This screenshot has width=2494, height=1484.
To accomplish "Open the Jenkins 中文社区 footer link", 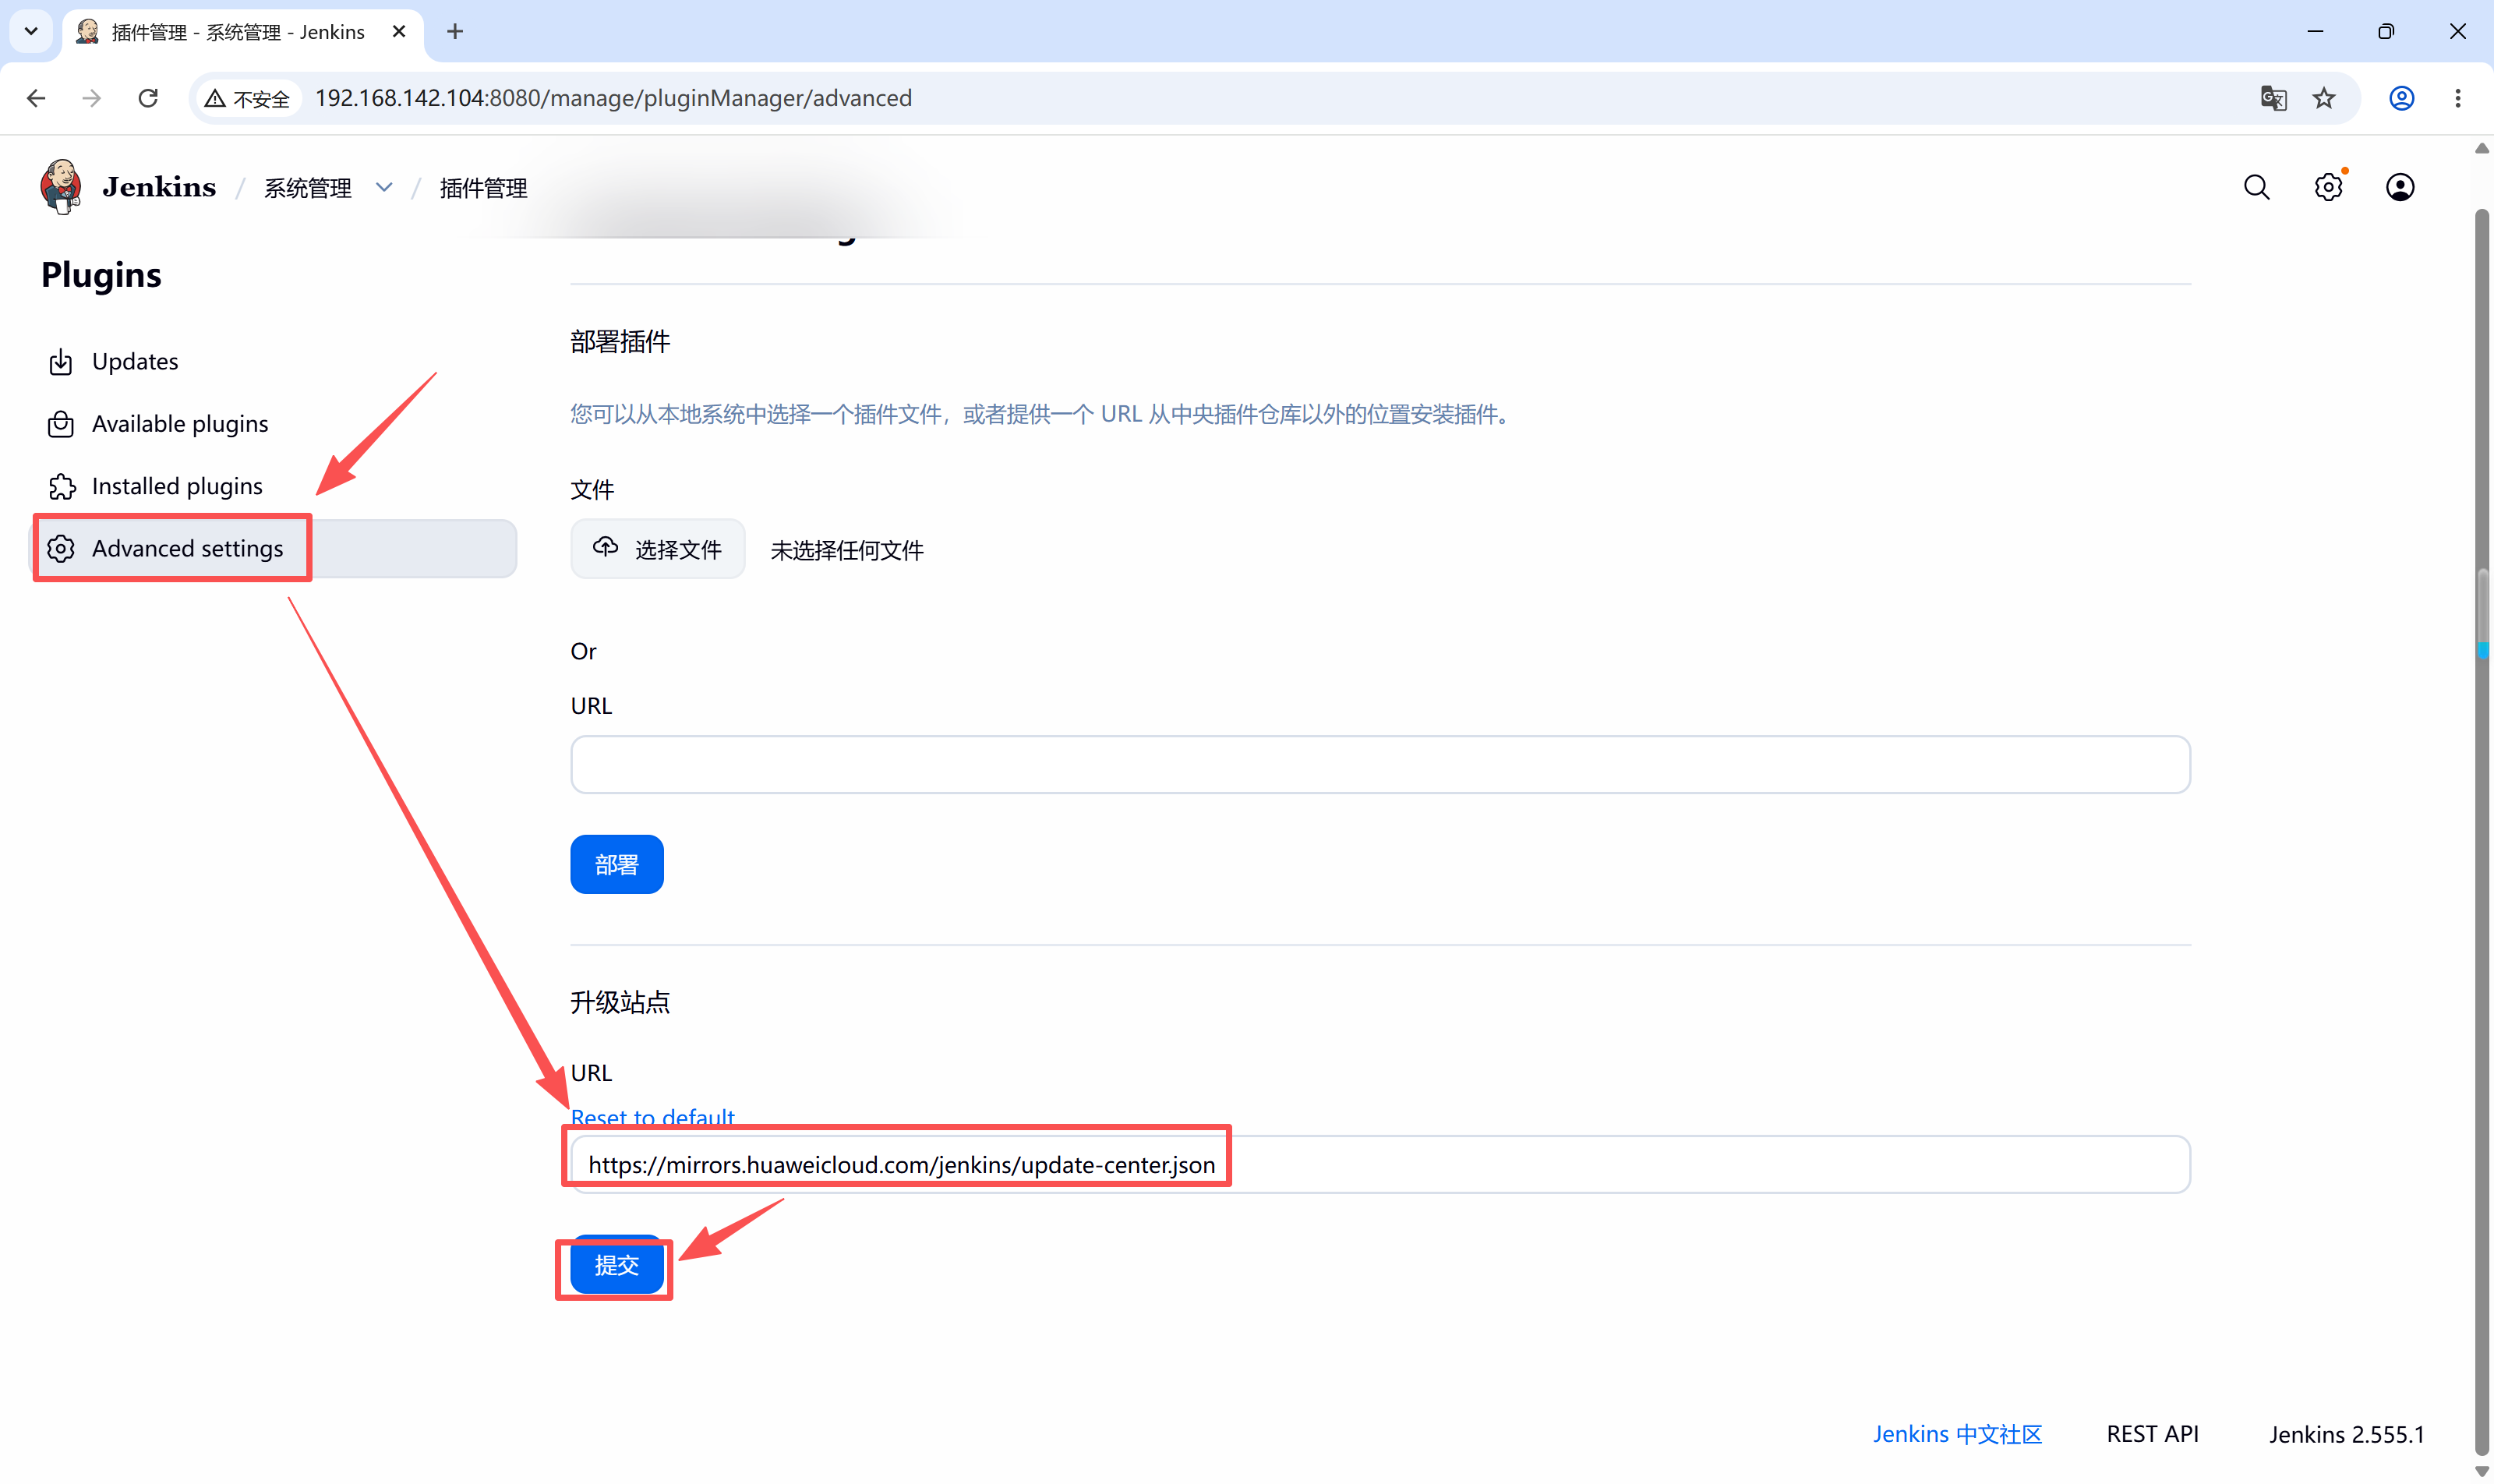I will click(1957, 1434).
